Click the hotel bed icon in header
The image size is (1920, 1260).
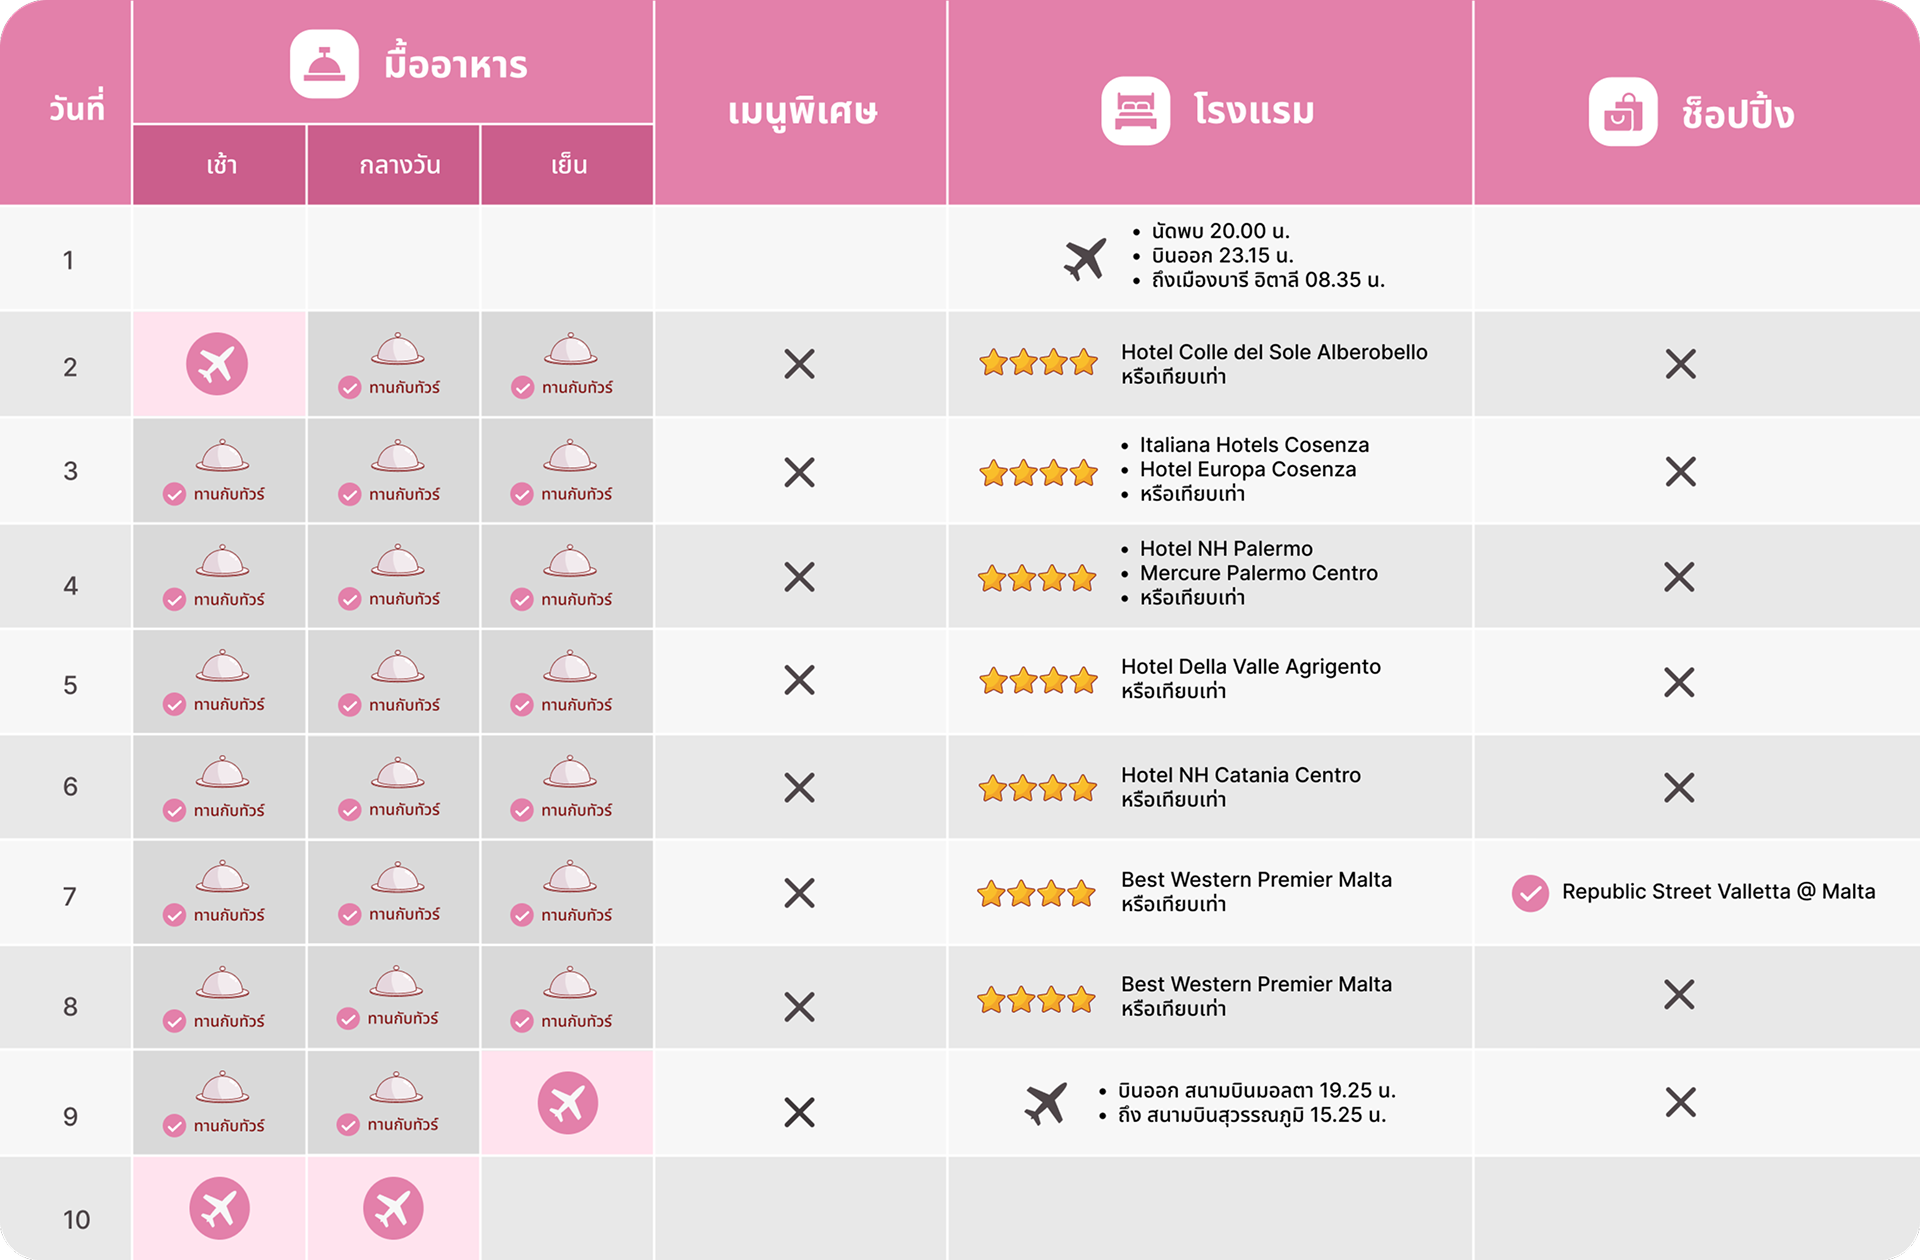[1135, 111]
